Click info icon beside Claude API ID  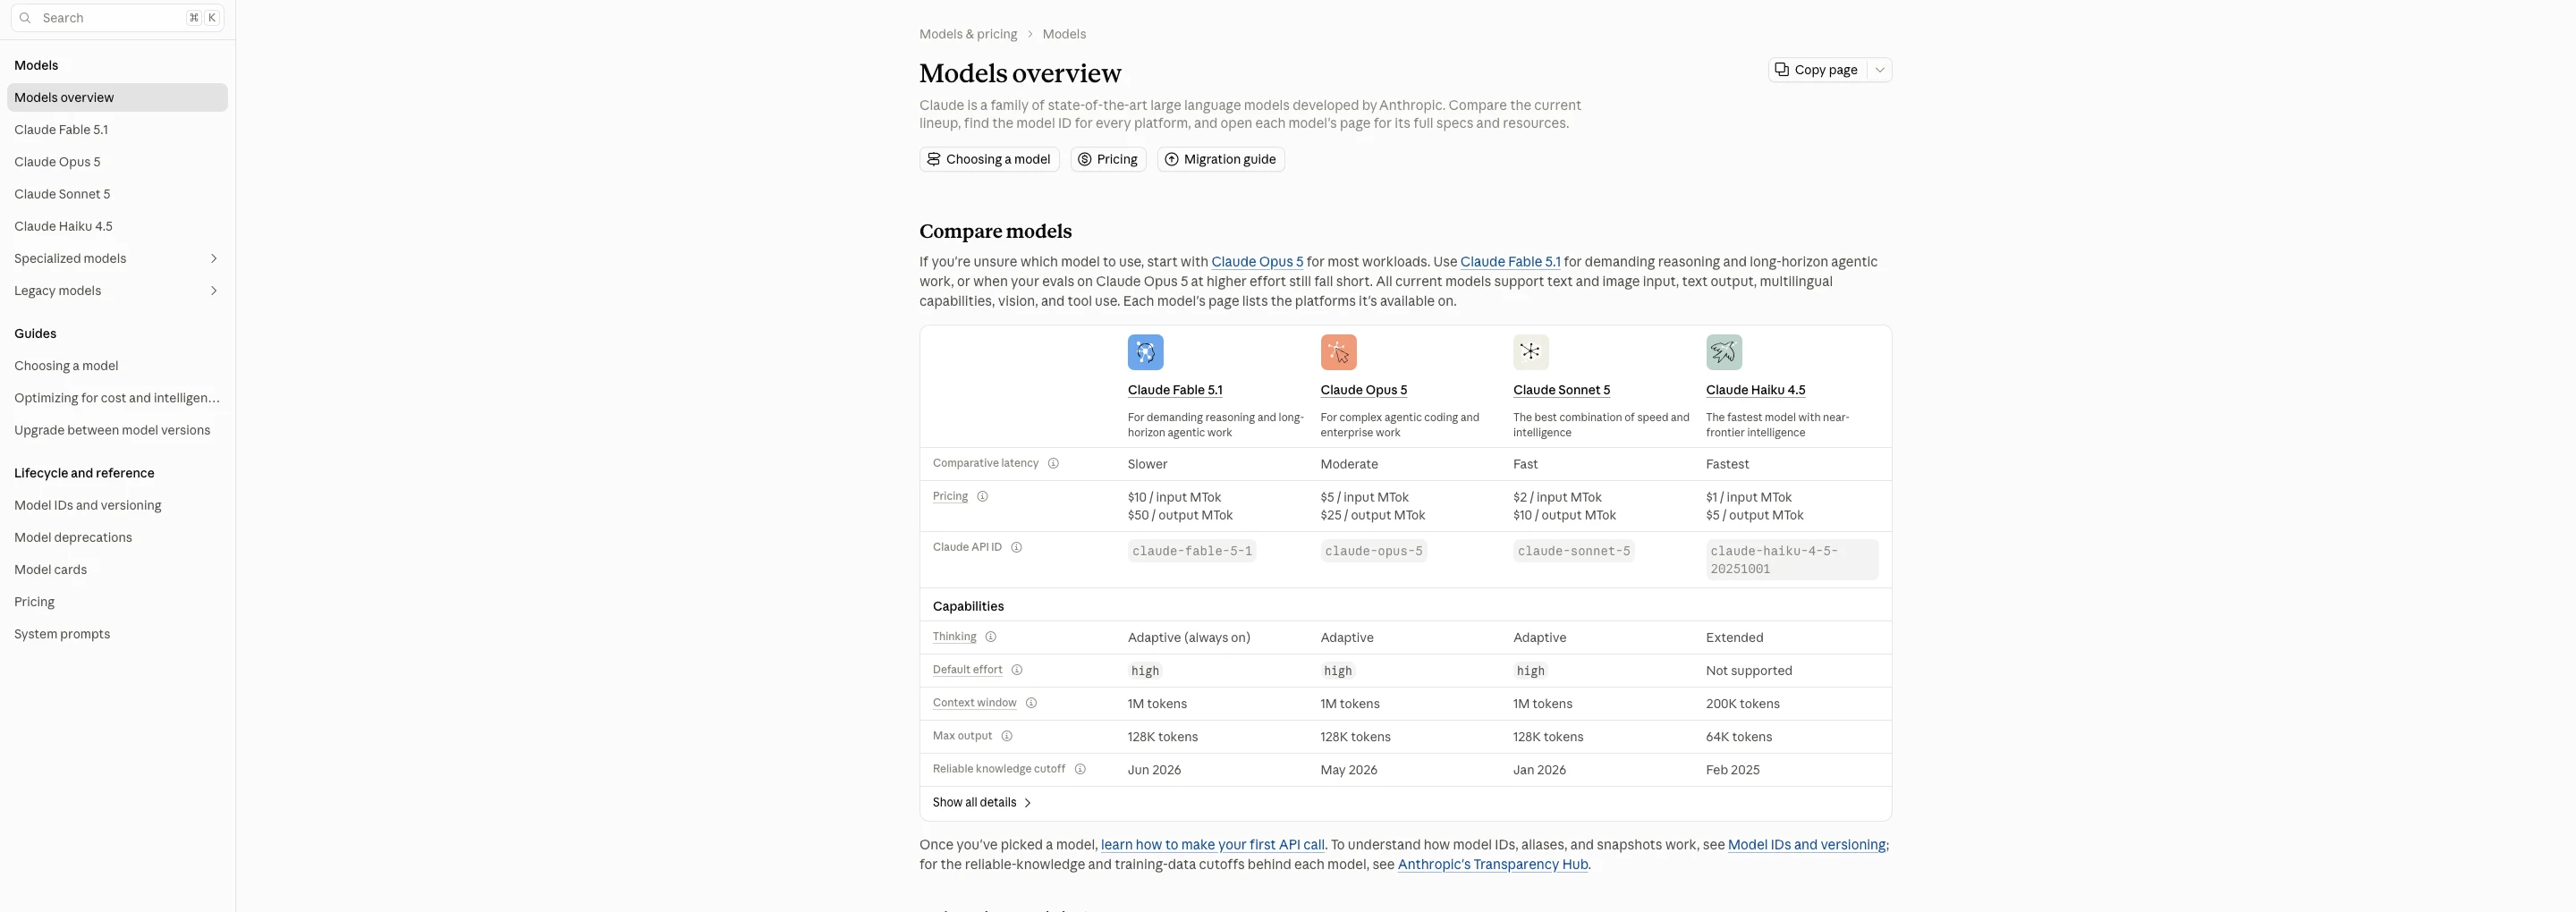click(x=1016, y=547)
